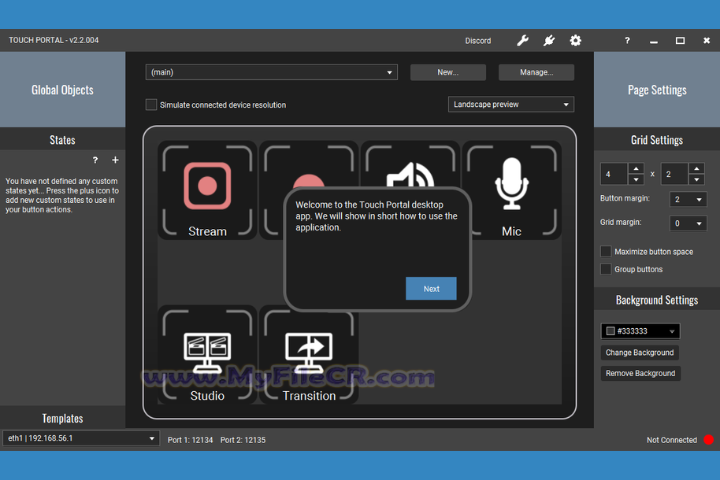Screen dimensions: 720x480
Task: Increase grid columns with up arrow
Action: coord(636,169)
